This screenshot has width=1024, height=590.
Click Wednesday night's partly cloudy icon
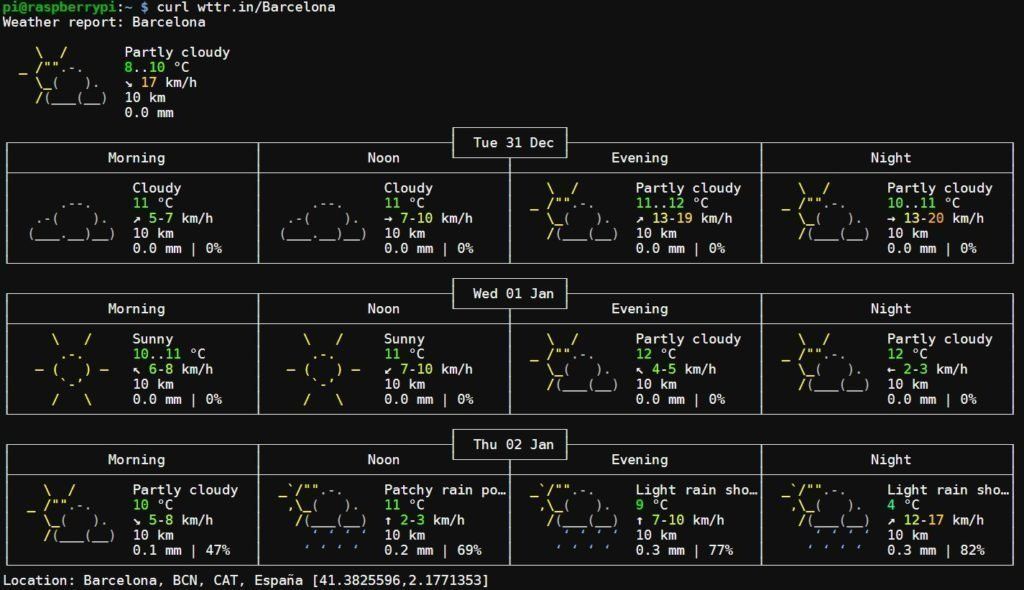[826, 363]
